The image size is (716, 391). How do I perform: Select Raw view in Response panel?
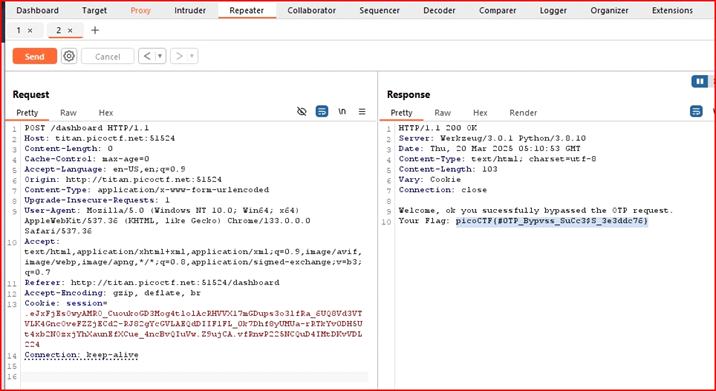point(442,112)
